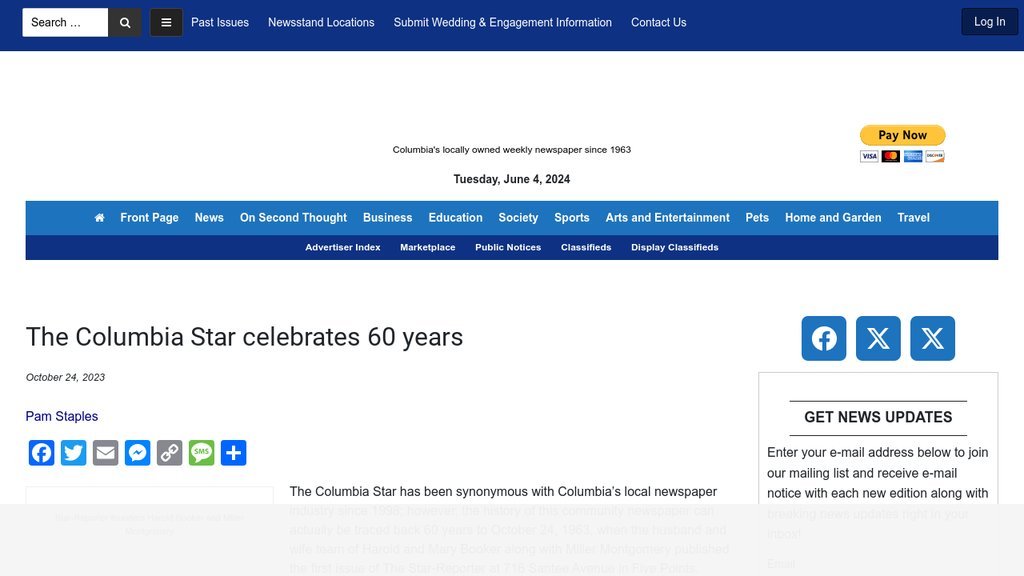The width and height of the screenshot is (1024, 576).
Task: Share article via SMS icon
Action: (x=202, y=453)
